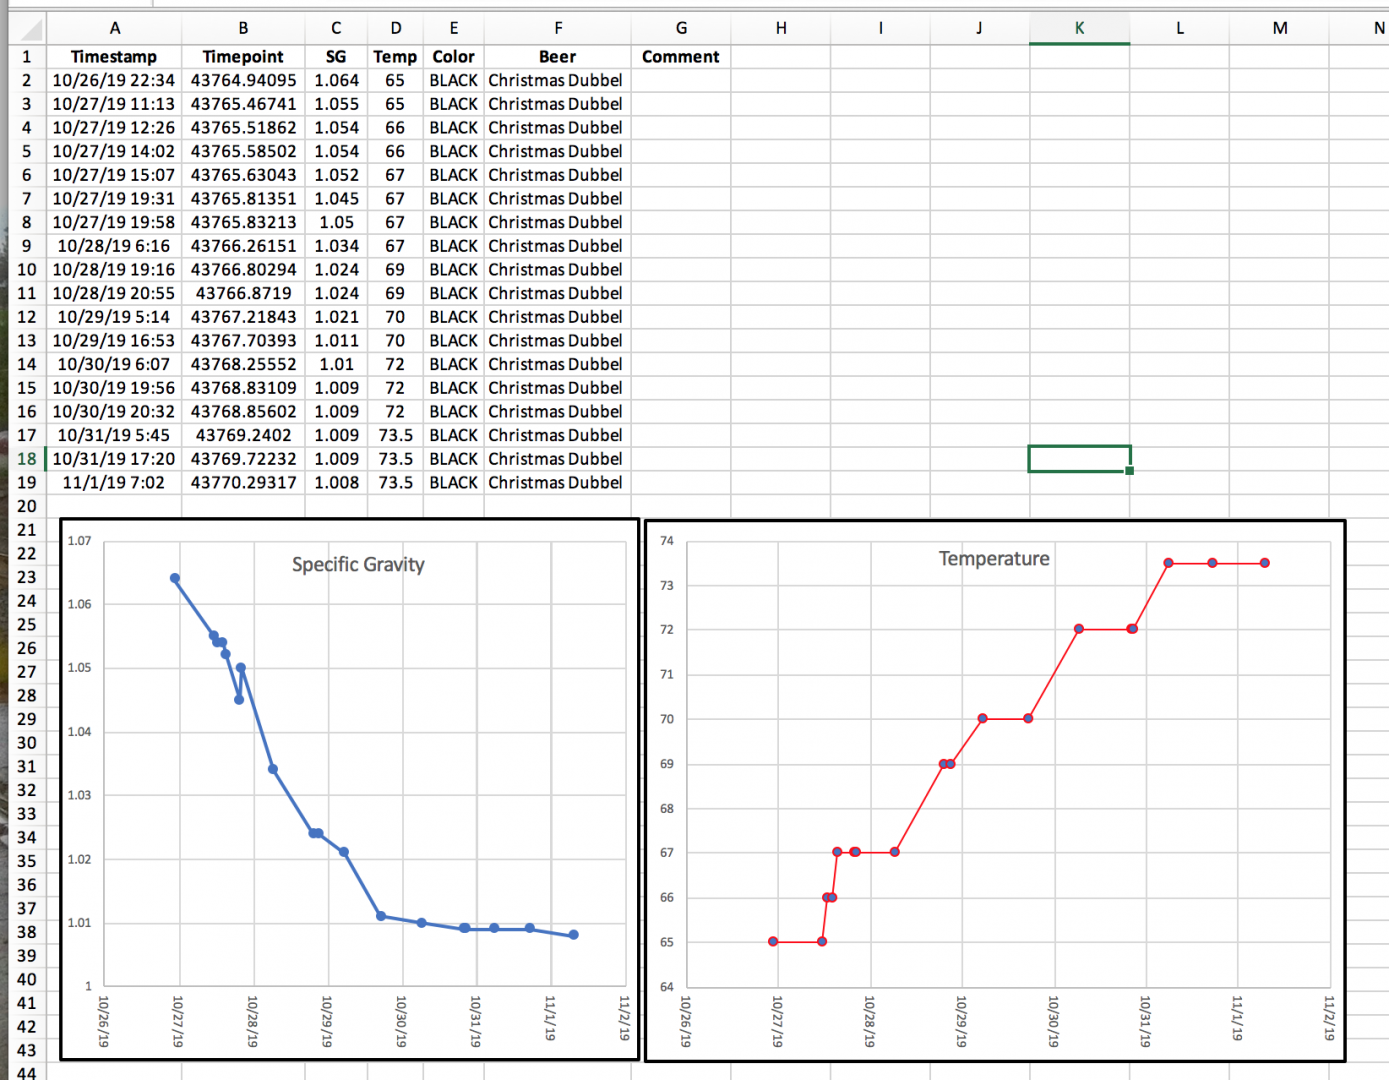Select column K header
Image resolution: width=1389 pixels, height=1080 pixels.
[1079, 28]
